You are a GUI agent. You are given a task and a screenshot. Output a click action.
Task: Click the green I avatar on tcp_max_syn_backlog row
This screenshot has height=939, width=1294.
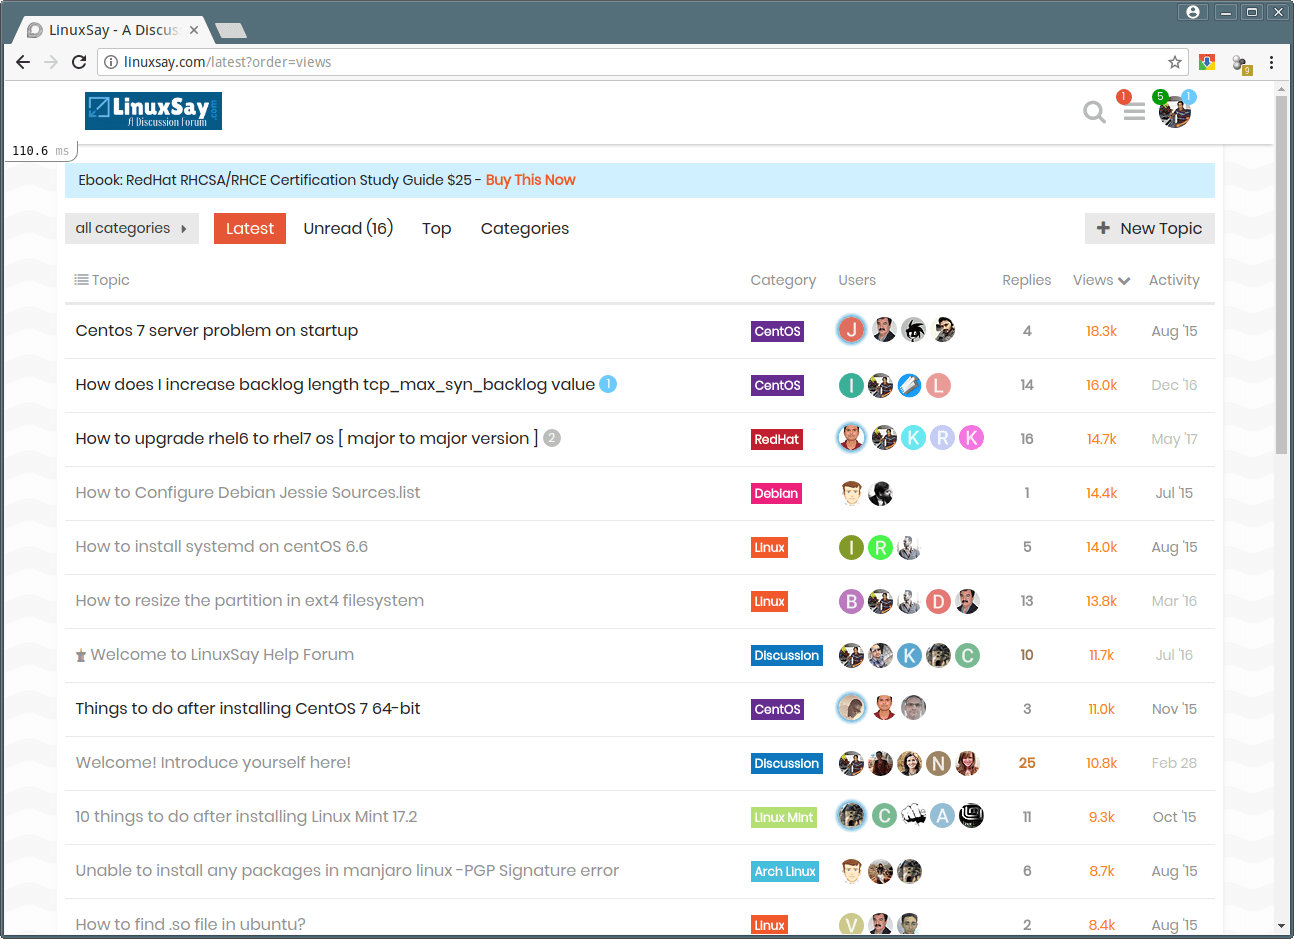[851, 385]
